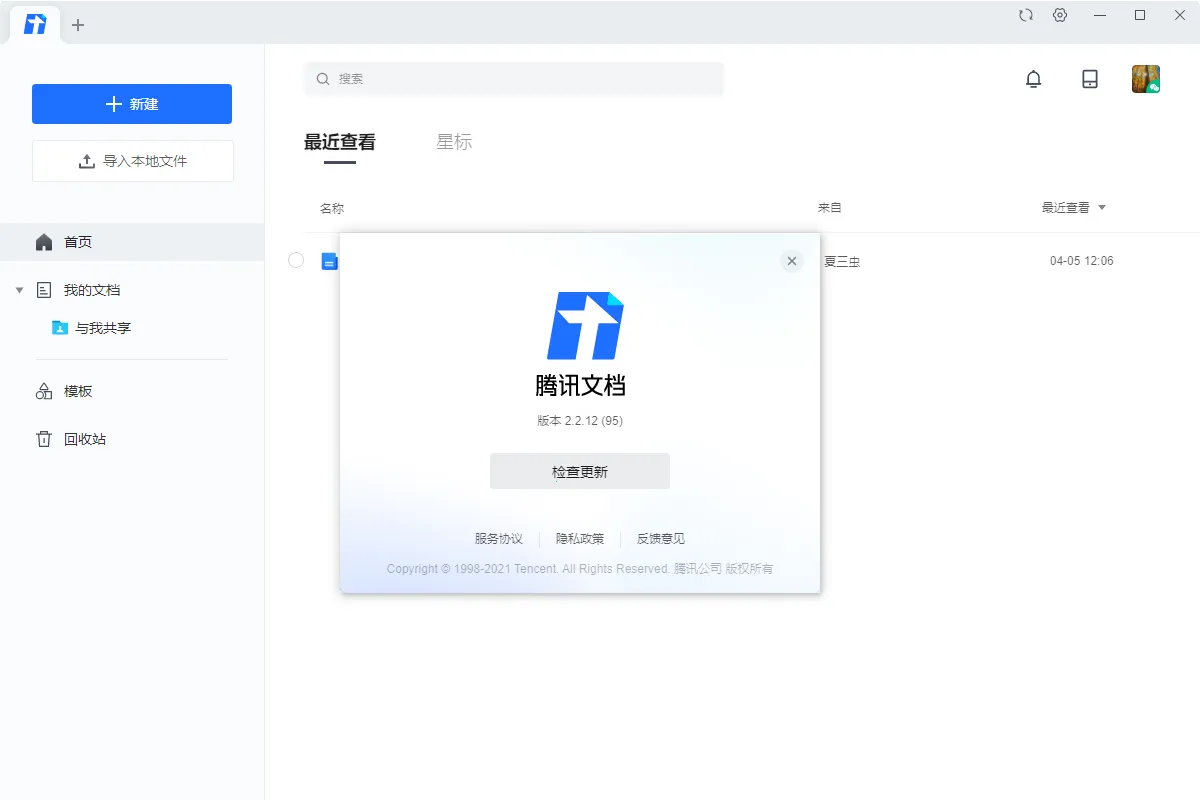Open a new tab with plus icon

78,25
